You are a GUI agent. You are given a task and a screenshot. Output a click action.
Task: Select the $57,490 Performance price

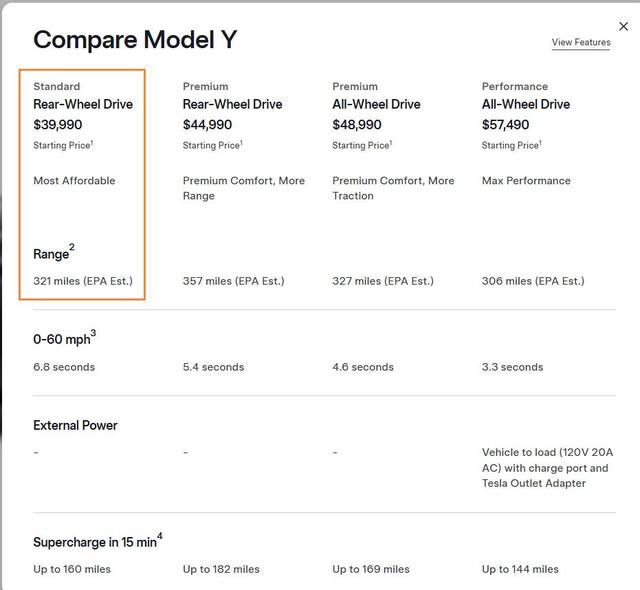[506, 125]
